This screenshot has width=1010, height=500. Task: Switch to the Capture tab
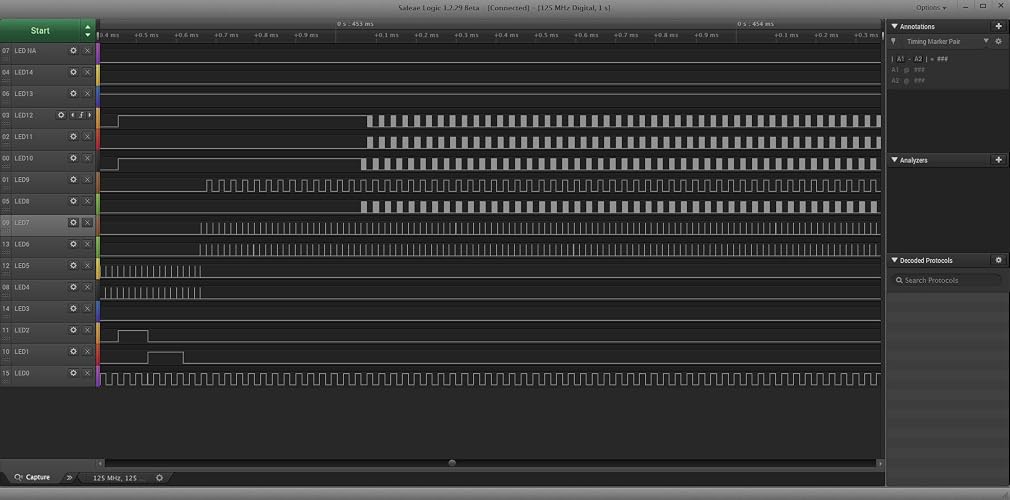pyautogui.click(x=32, y=477)
